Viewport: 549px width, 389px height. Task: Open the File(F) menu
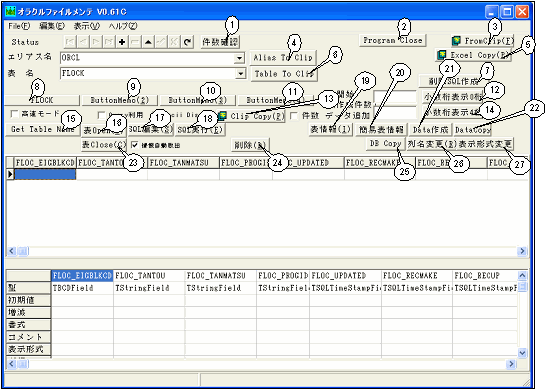[x=19, y=26]
